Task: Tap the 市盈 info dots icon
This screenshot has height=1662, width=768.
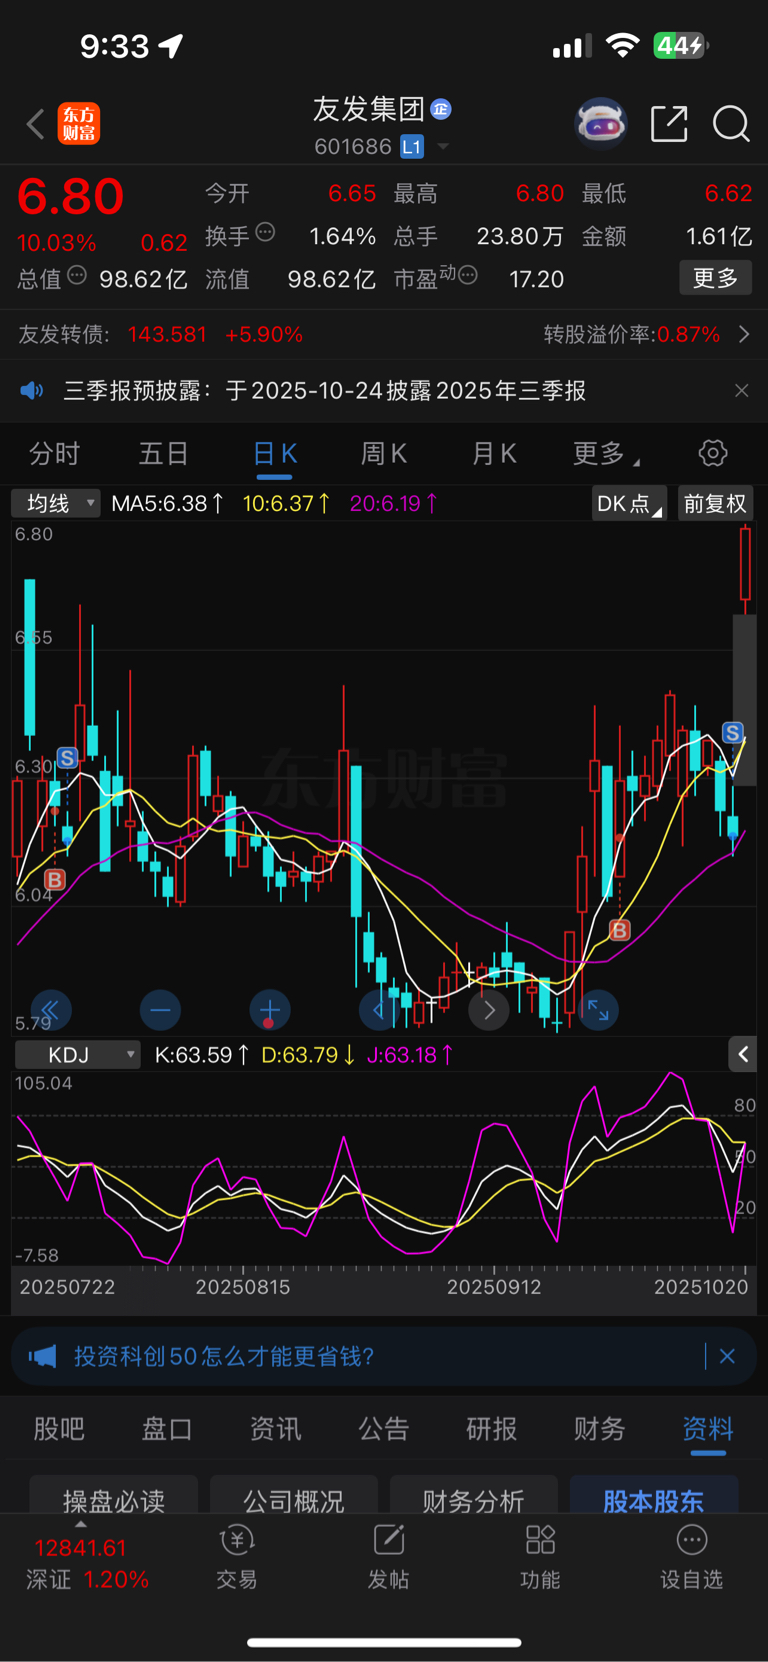Action: 467,274
